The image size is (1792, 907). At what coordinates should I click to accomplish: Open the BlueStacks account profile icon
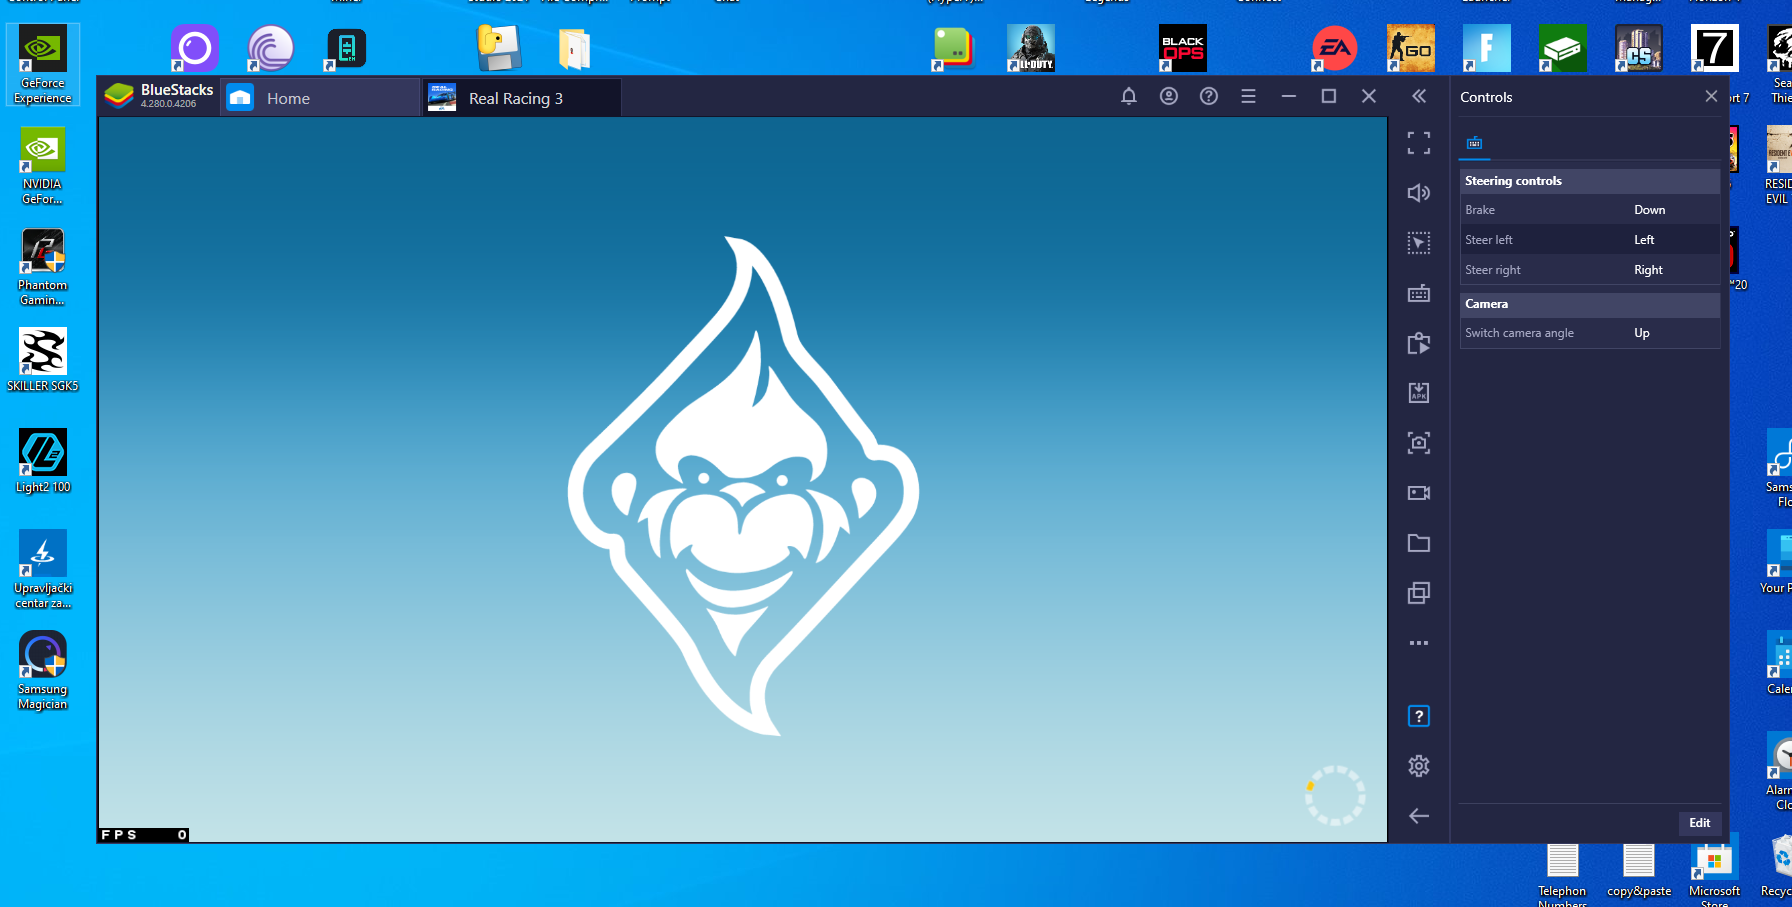(1169, 96)
